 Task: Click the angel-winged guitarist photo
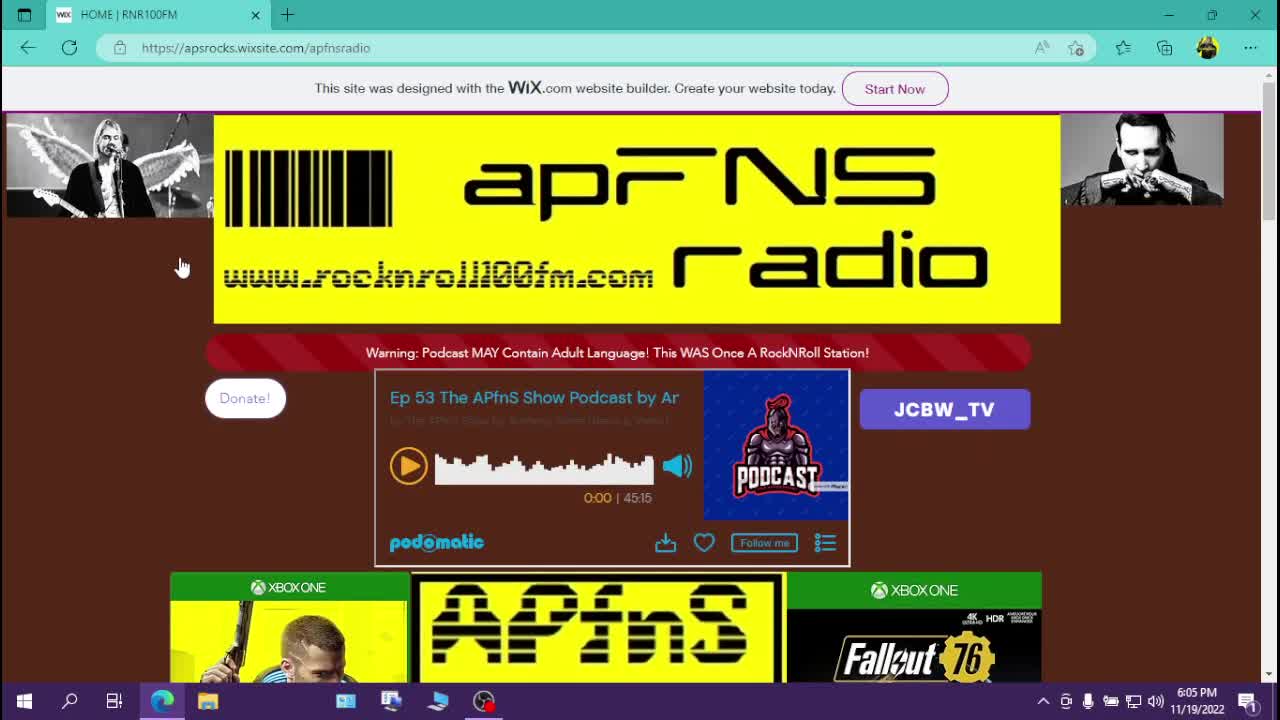pos(110,165)
